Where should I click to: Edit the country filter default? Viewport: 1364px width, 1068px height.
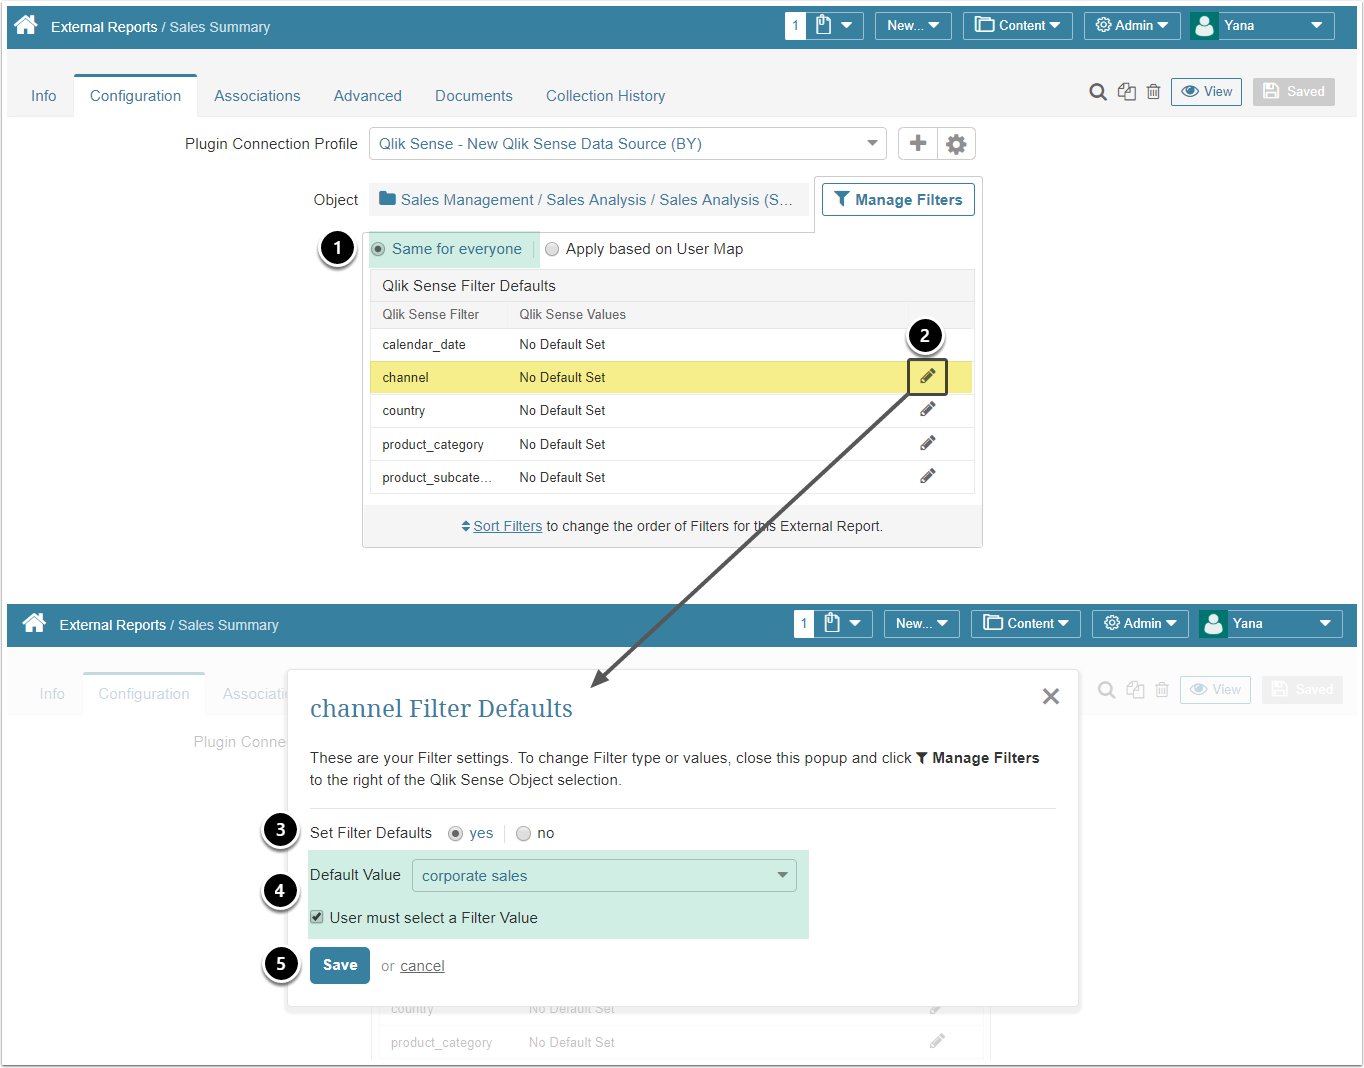[x=928, y=410]
